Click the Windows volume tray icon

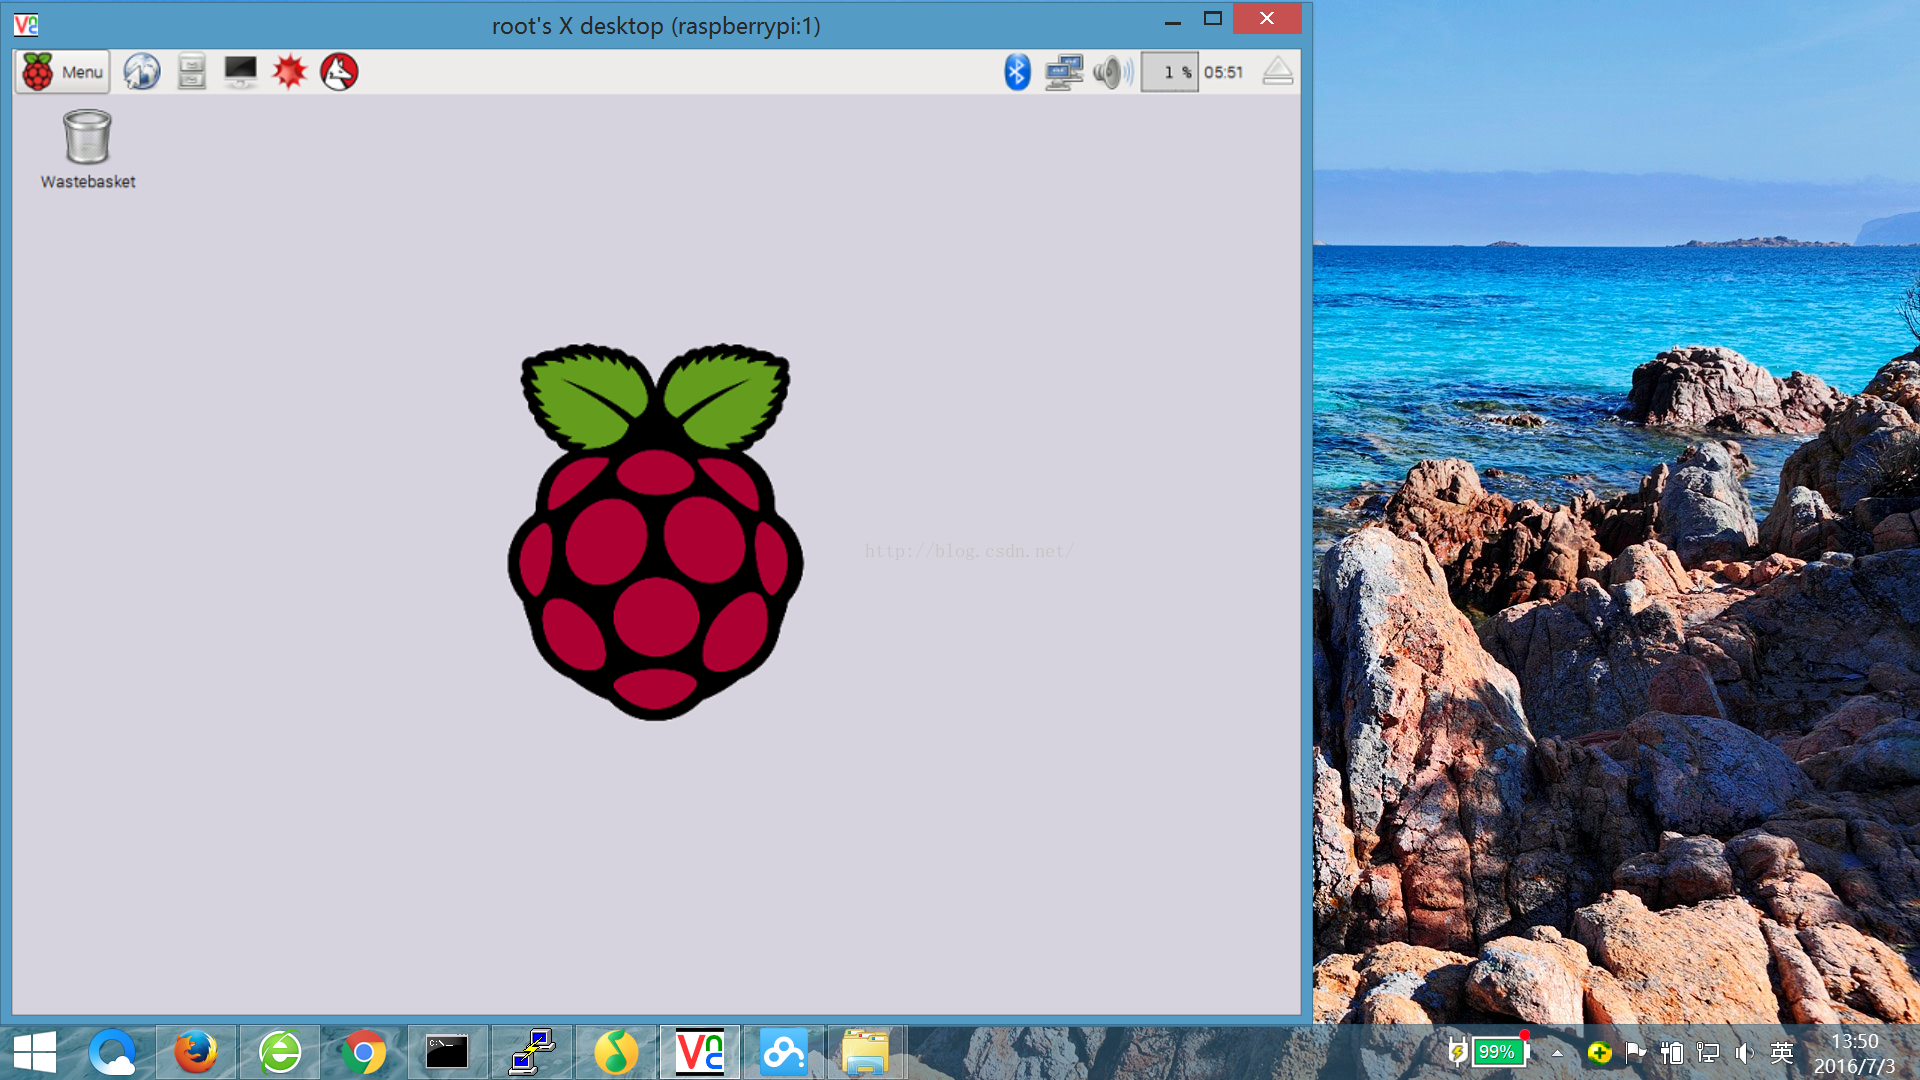coord(1745,1053)
